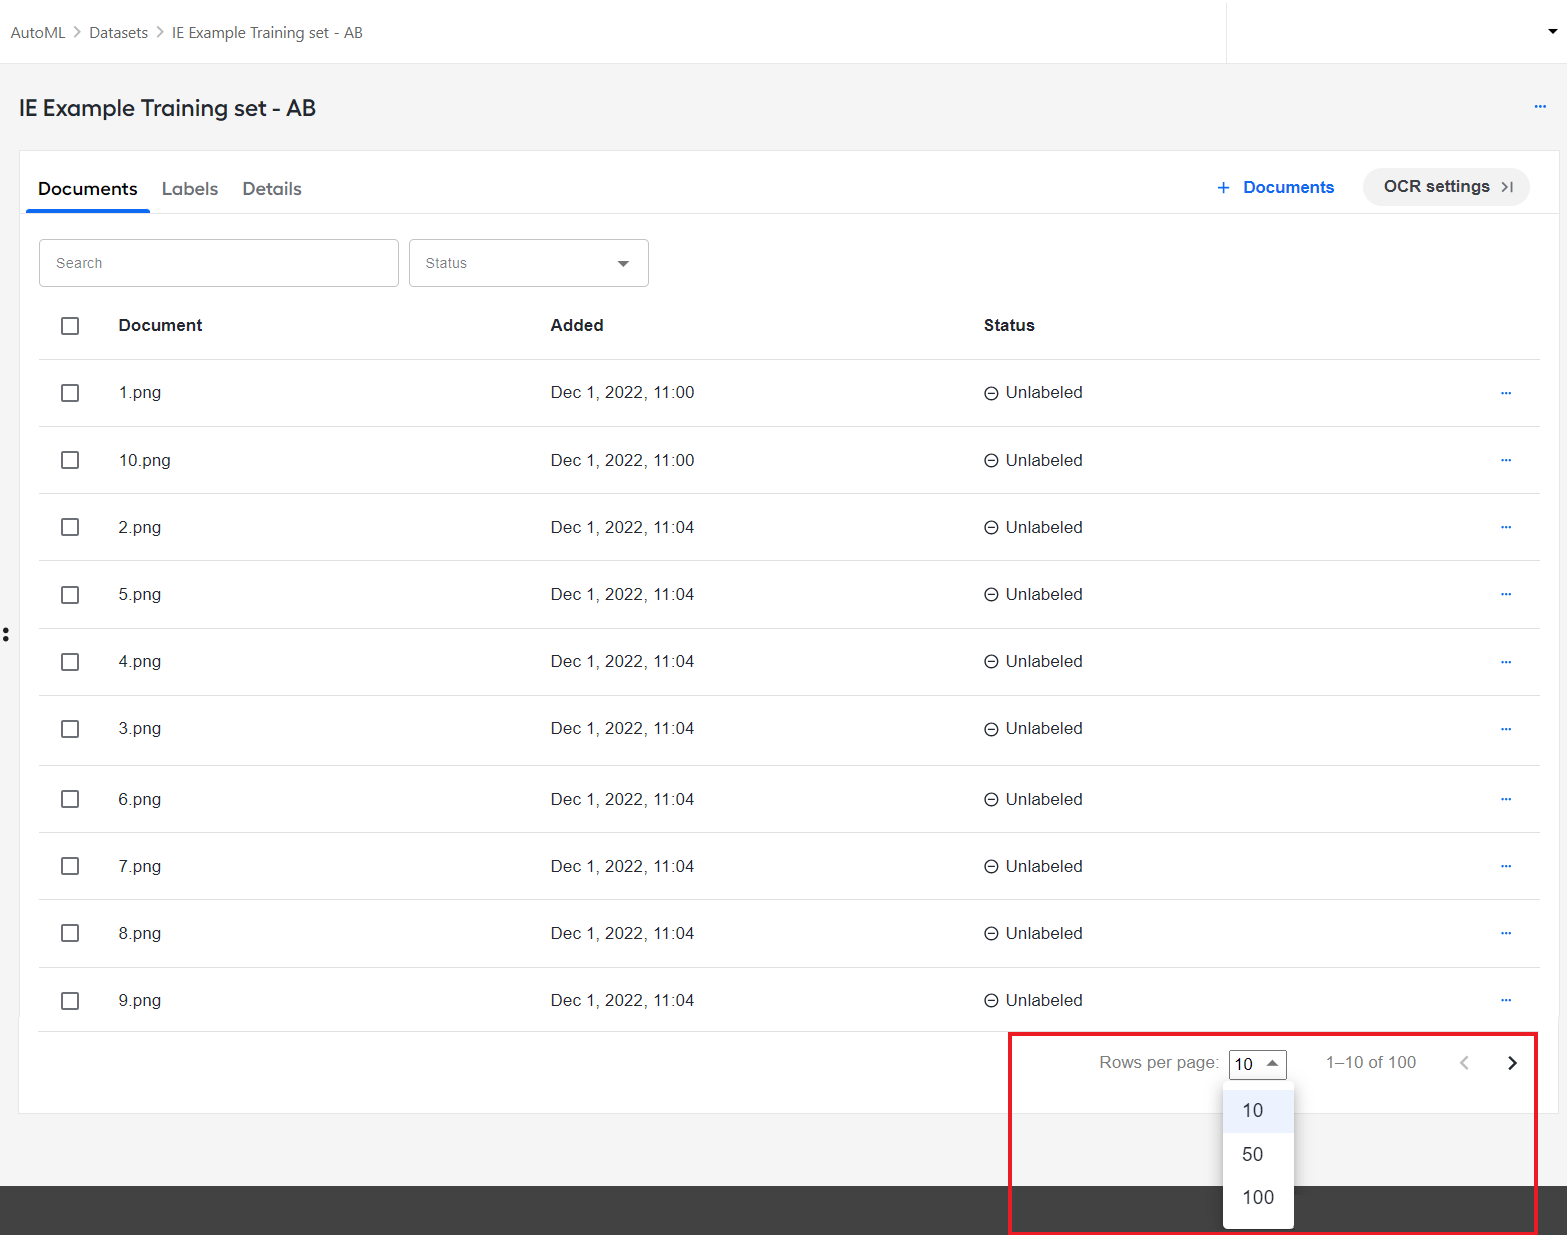This screenshot has height=1235, width=1567.
Task: Tick the checkbox for 8.png
Action: [70, 933]
